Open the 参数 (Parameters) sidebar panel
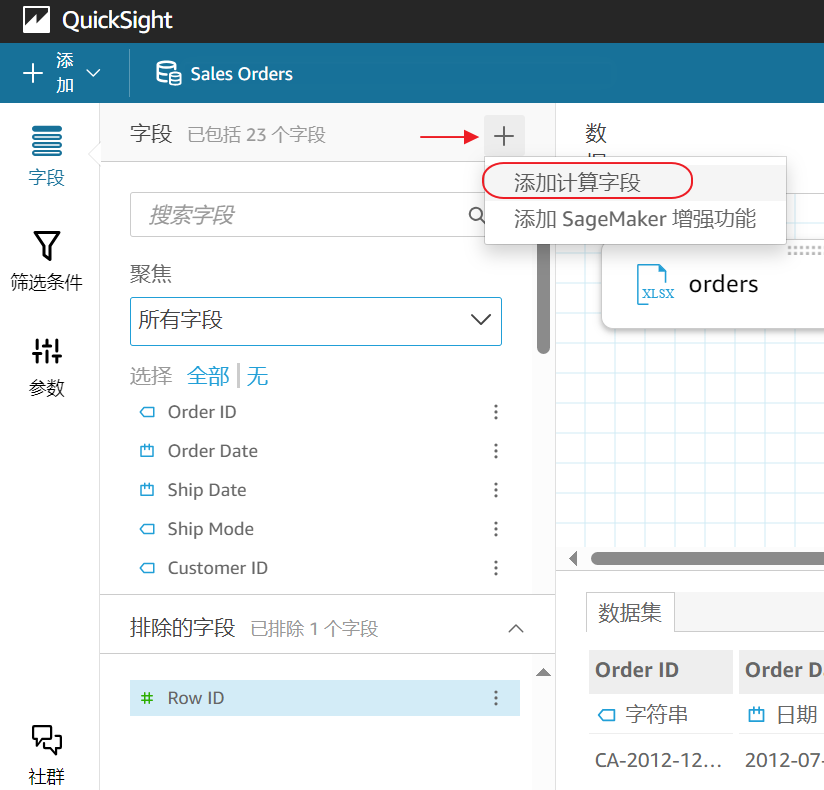Viewport: 824px width, 790px height. tap(47, 366)
